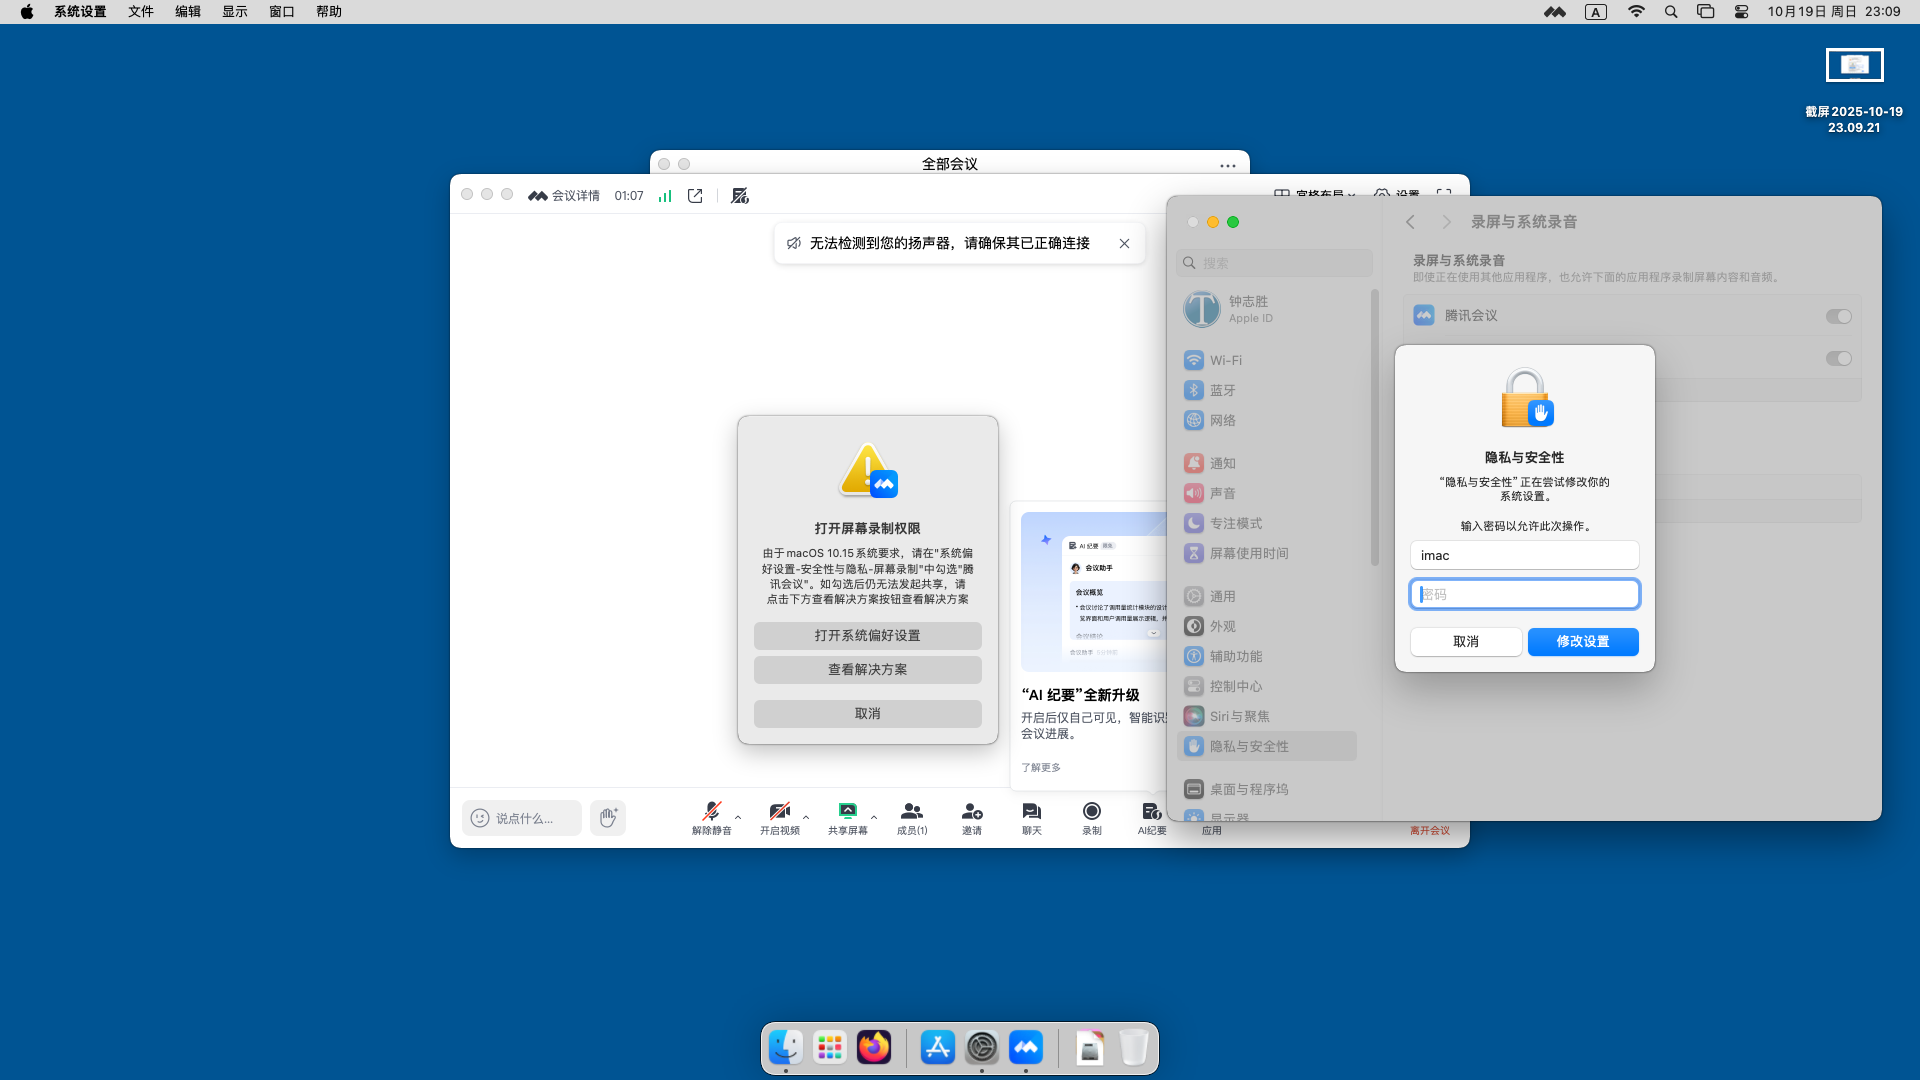Dismiss the speaker not detected notification

pyautogui.click(x=1124, y=244)
